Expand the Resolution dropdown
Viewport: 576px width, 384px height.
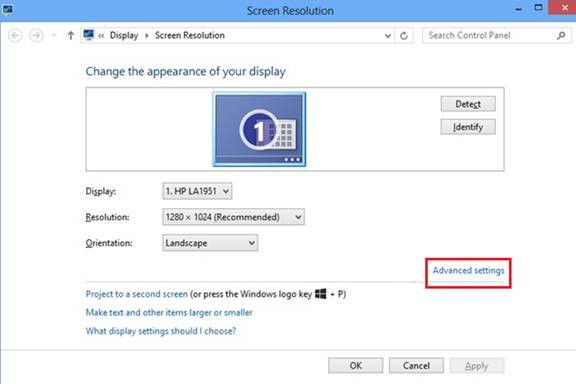click(x=233, y=217)
